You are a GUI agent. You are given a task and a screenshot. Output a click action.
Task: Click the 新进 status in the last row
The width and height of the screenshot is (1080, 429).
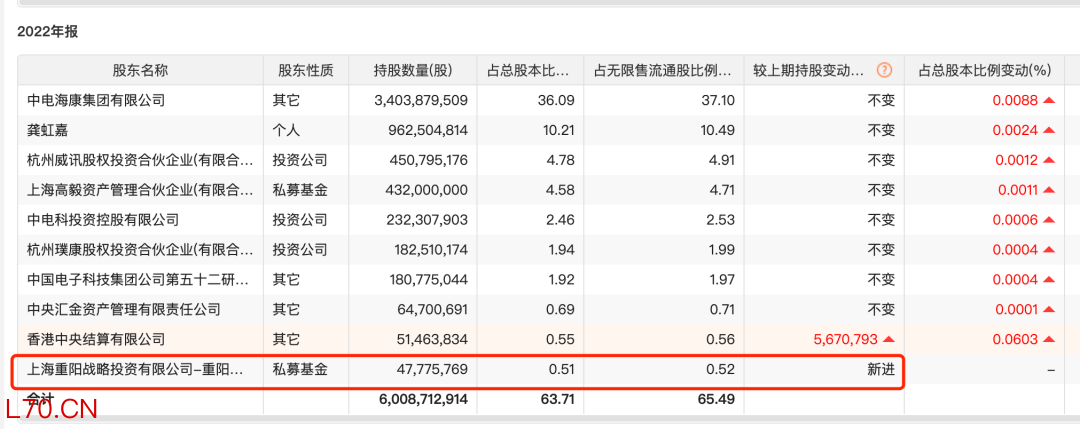coord(881,369)
